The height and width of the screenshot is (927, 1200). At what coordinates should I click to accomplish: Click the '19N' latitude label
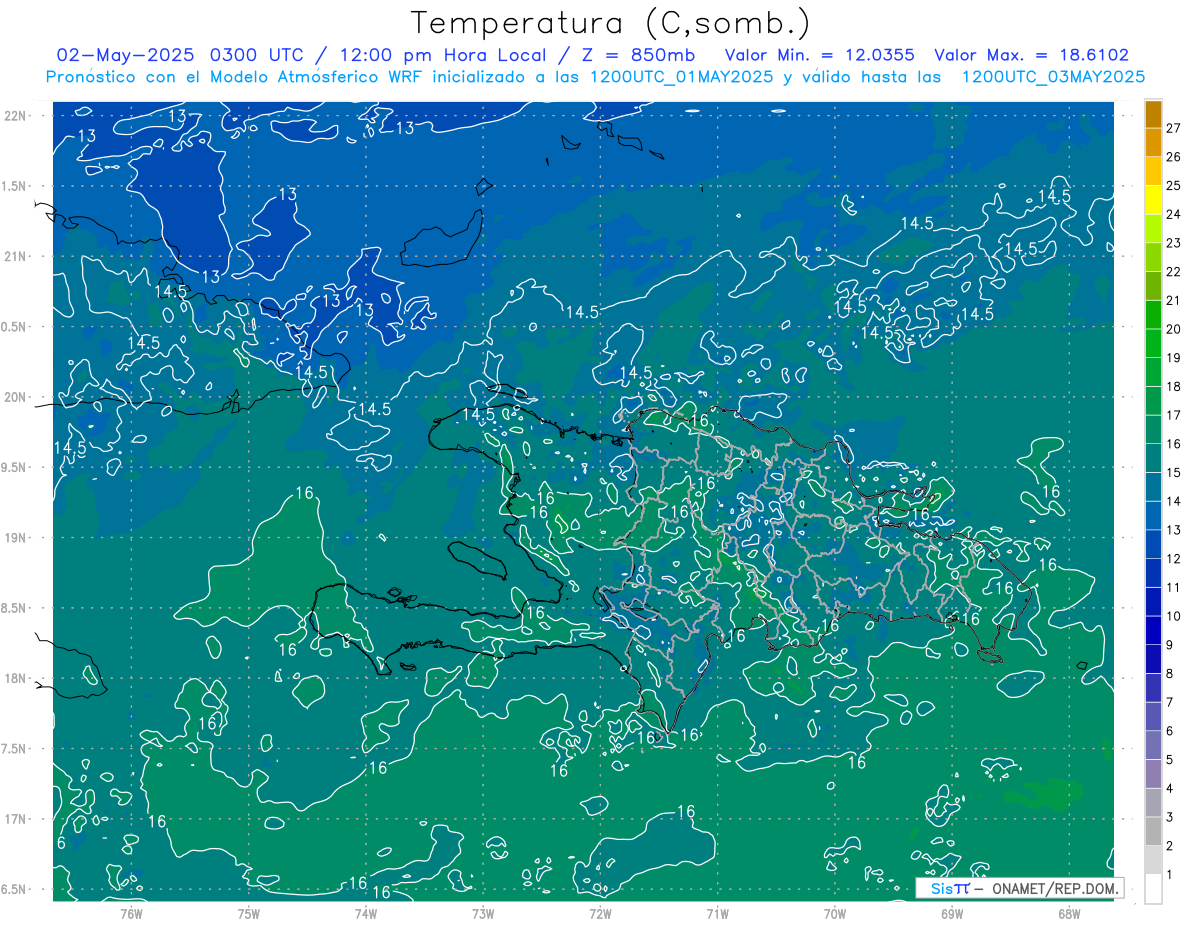(x=17, y=537)
